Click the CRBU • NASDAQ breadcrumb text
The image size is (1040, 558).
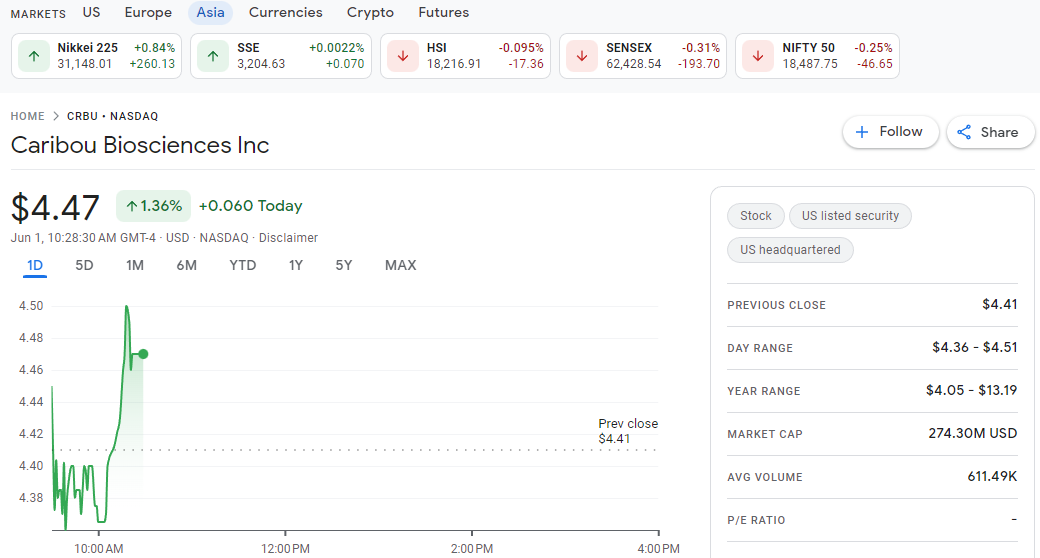(112, 116)
